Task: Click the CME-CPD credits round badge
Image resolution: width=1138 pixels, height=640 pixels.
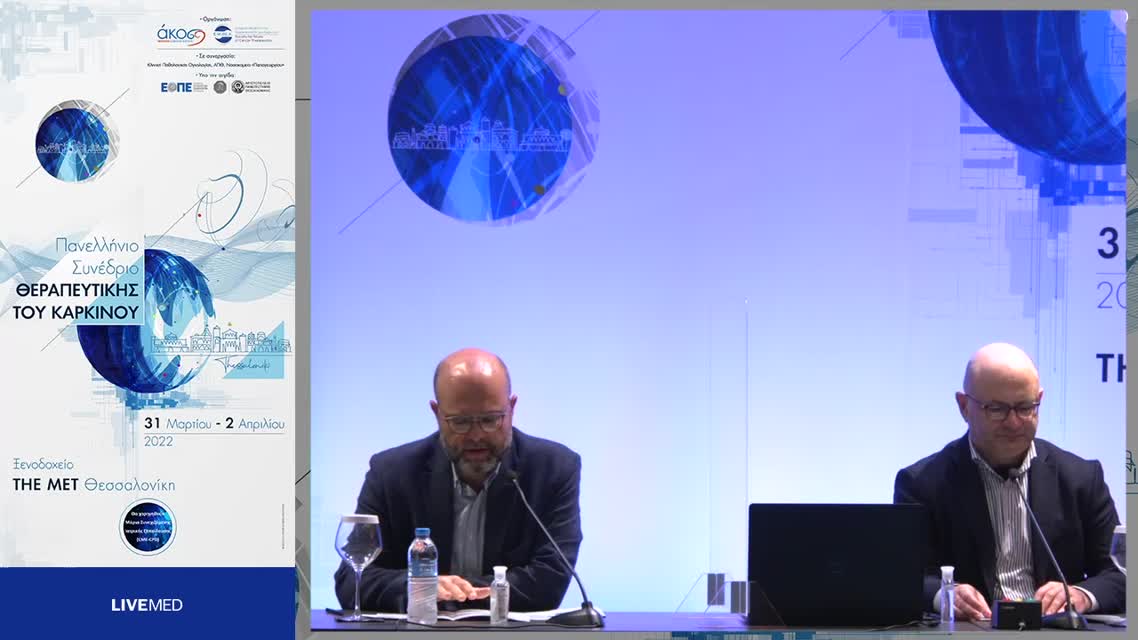Action: coord(147,528)
